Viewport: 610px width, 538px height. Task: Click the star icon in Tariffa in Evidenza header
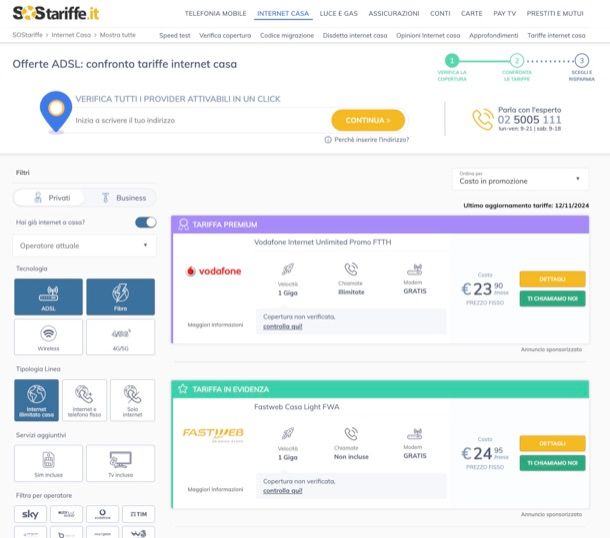[183, 389]
